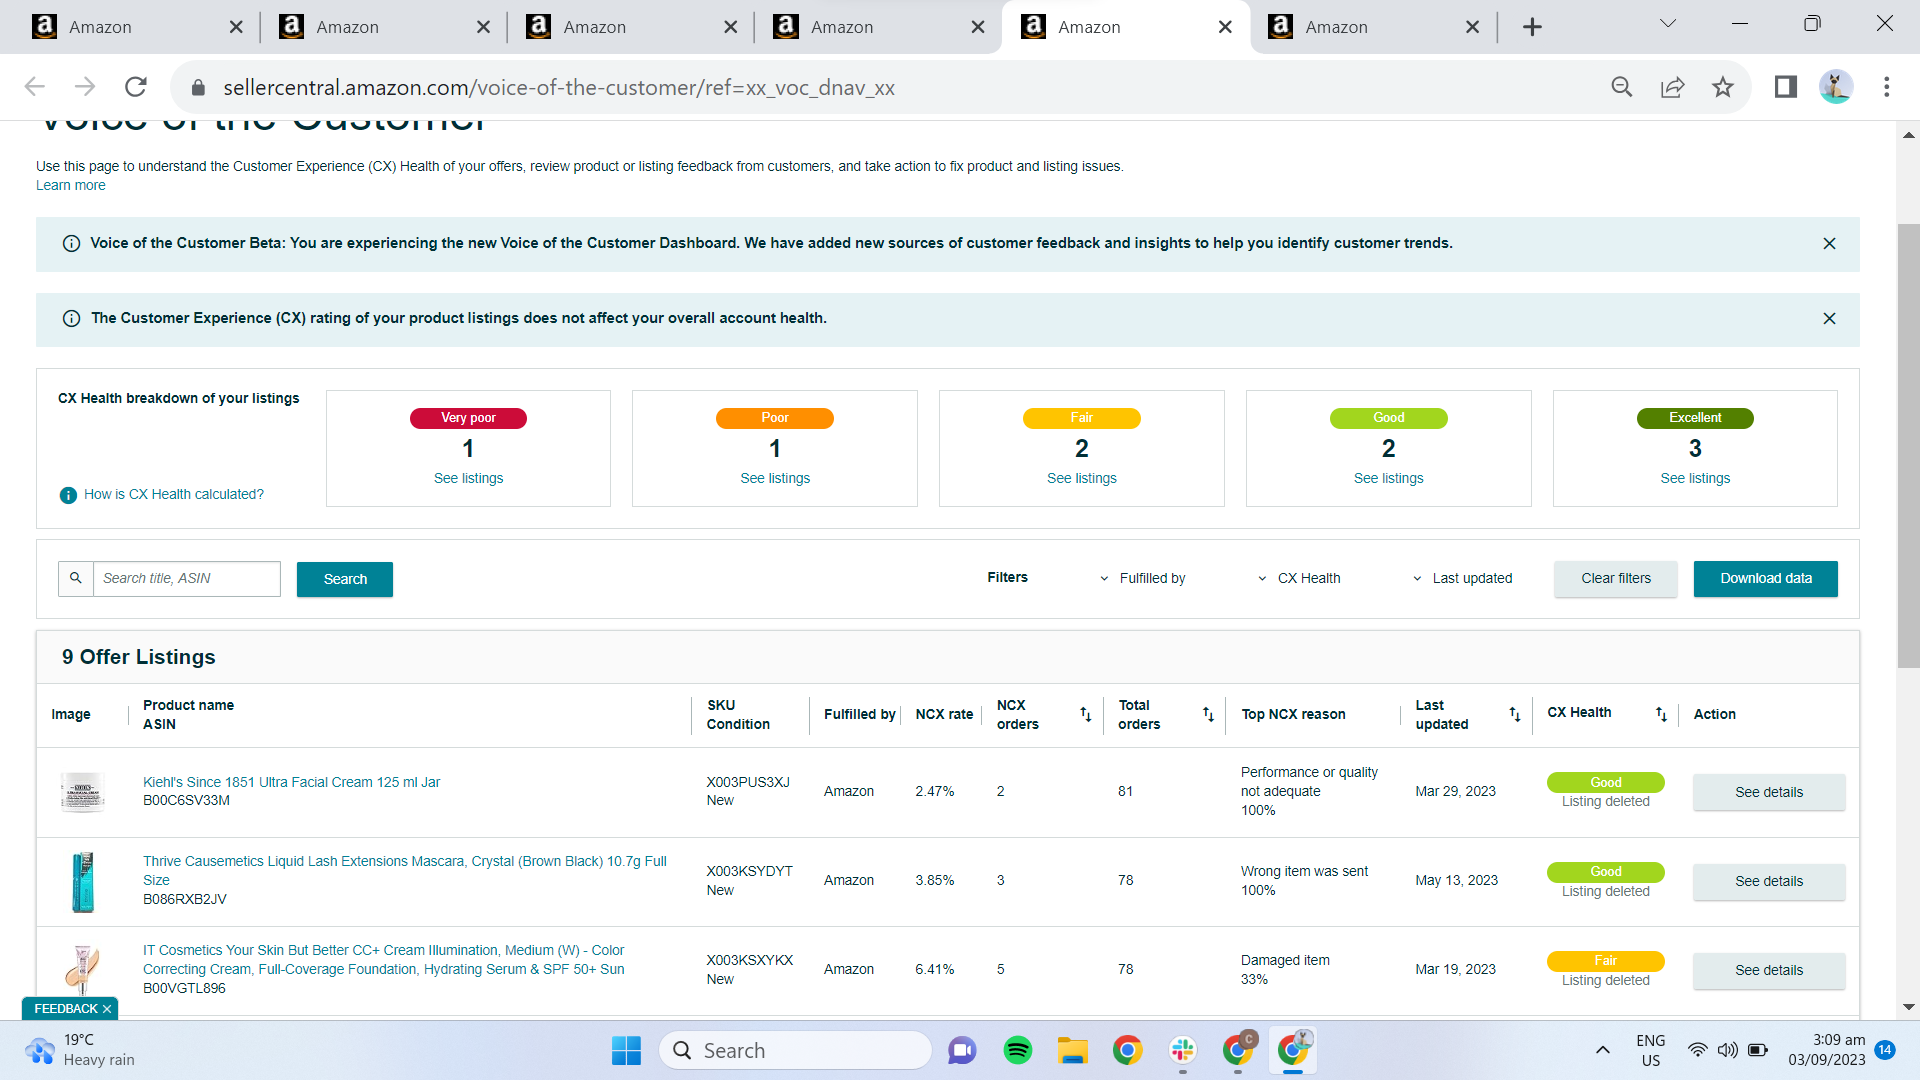Click the Search title, ASIN input field
Image resolution: width=1920 pixels, height=1080 pixels.
click(x=187, y=579)
